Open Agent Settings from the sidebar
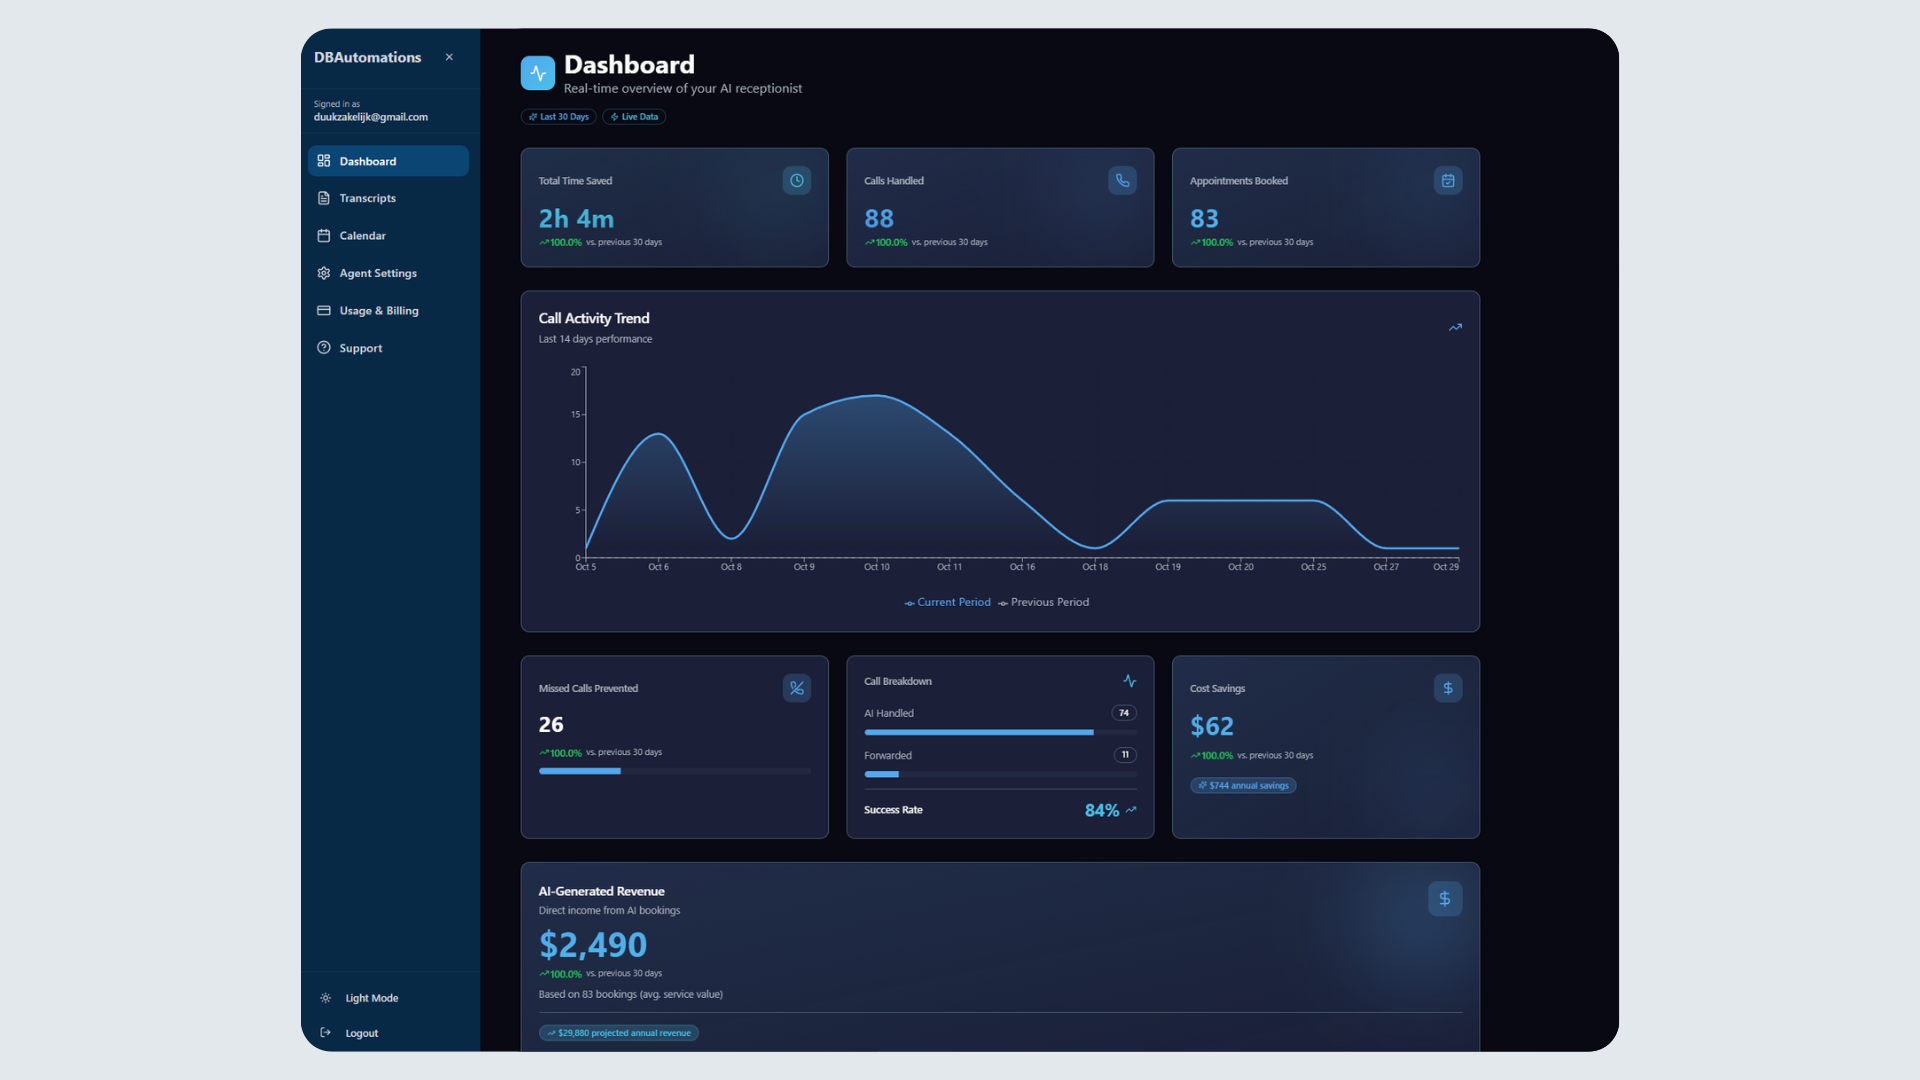1920x1080 pixels. (378, 273)
